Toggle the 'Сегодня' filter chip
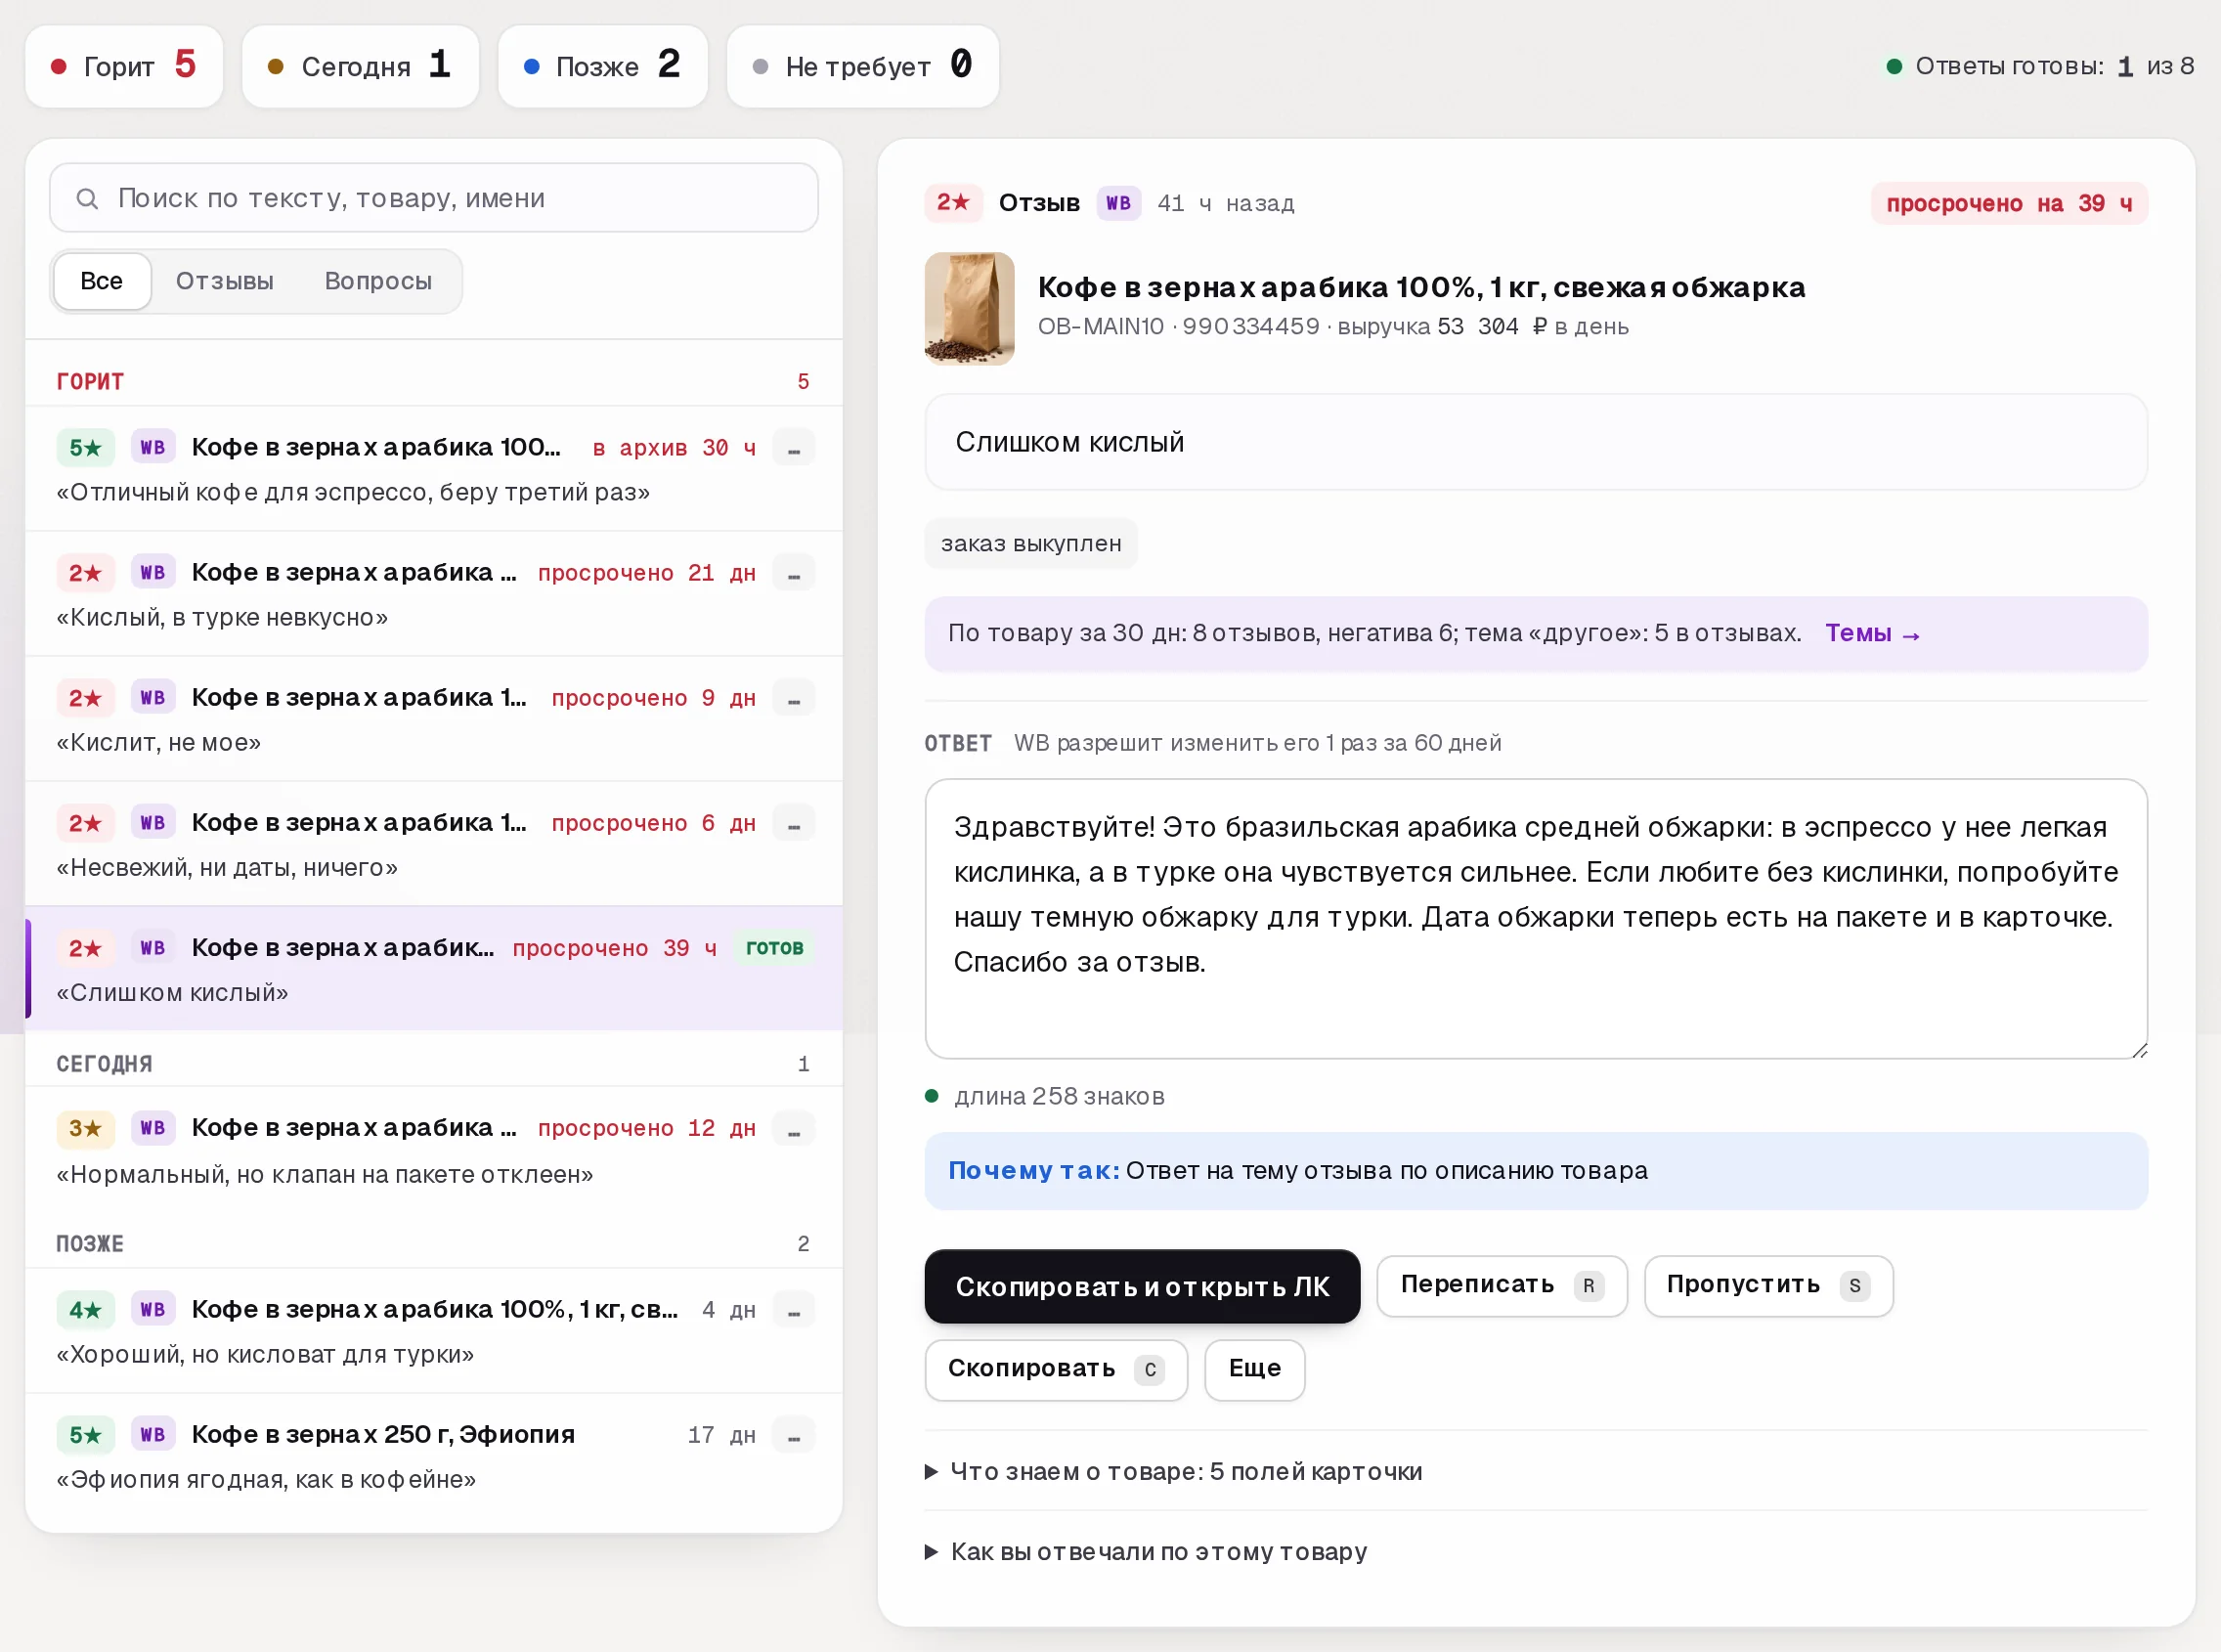The height and width of the screenshot is (1652, 2221). [360, 66]
